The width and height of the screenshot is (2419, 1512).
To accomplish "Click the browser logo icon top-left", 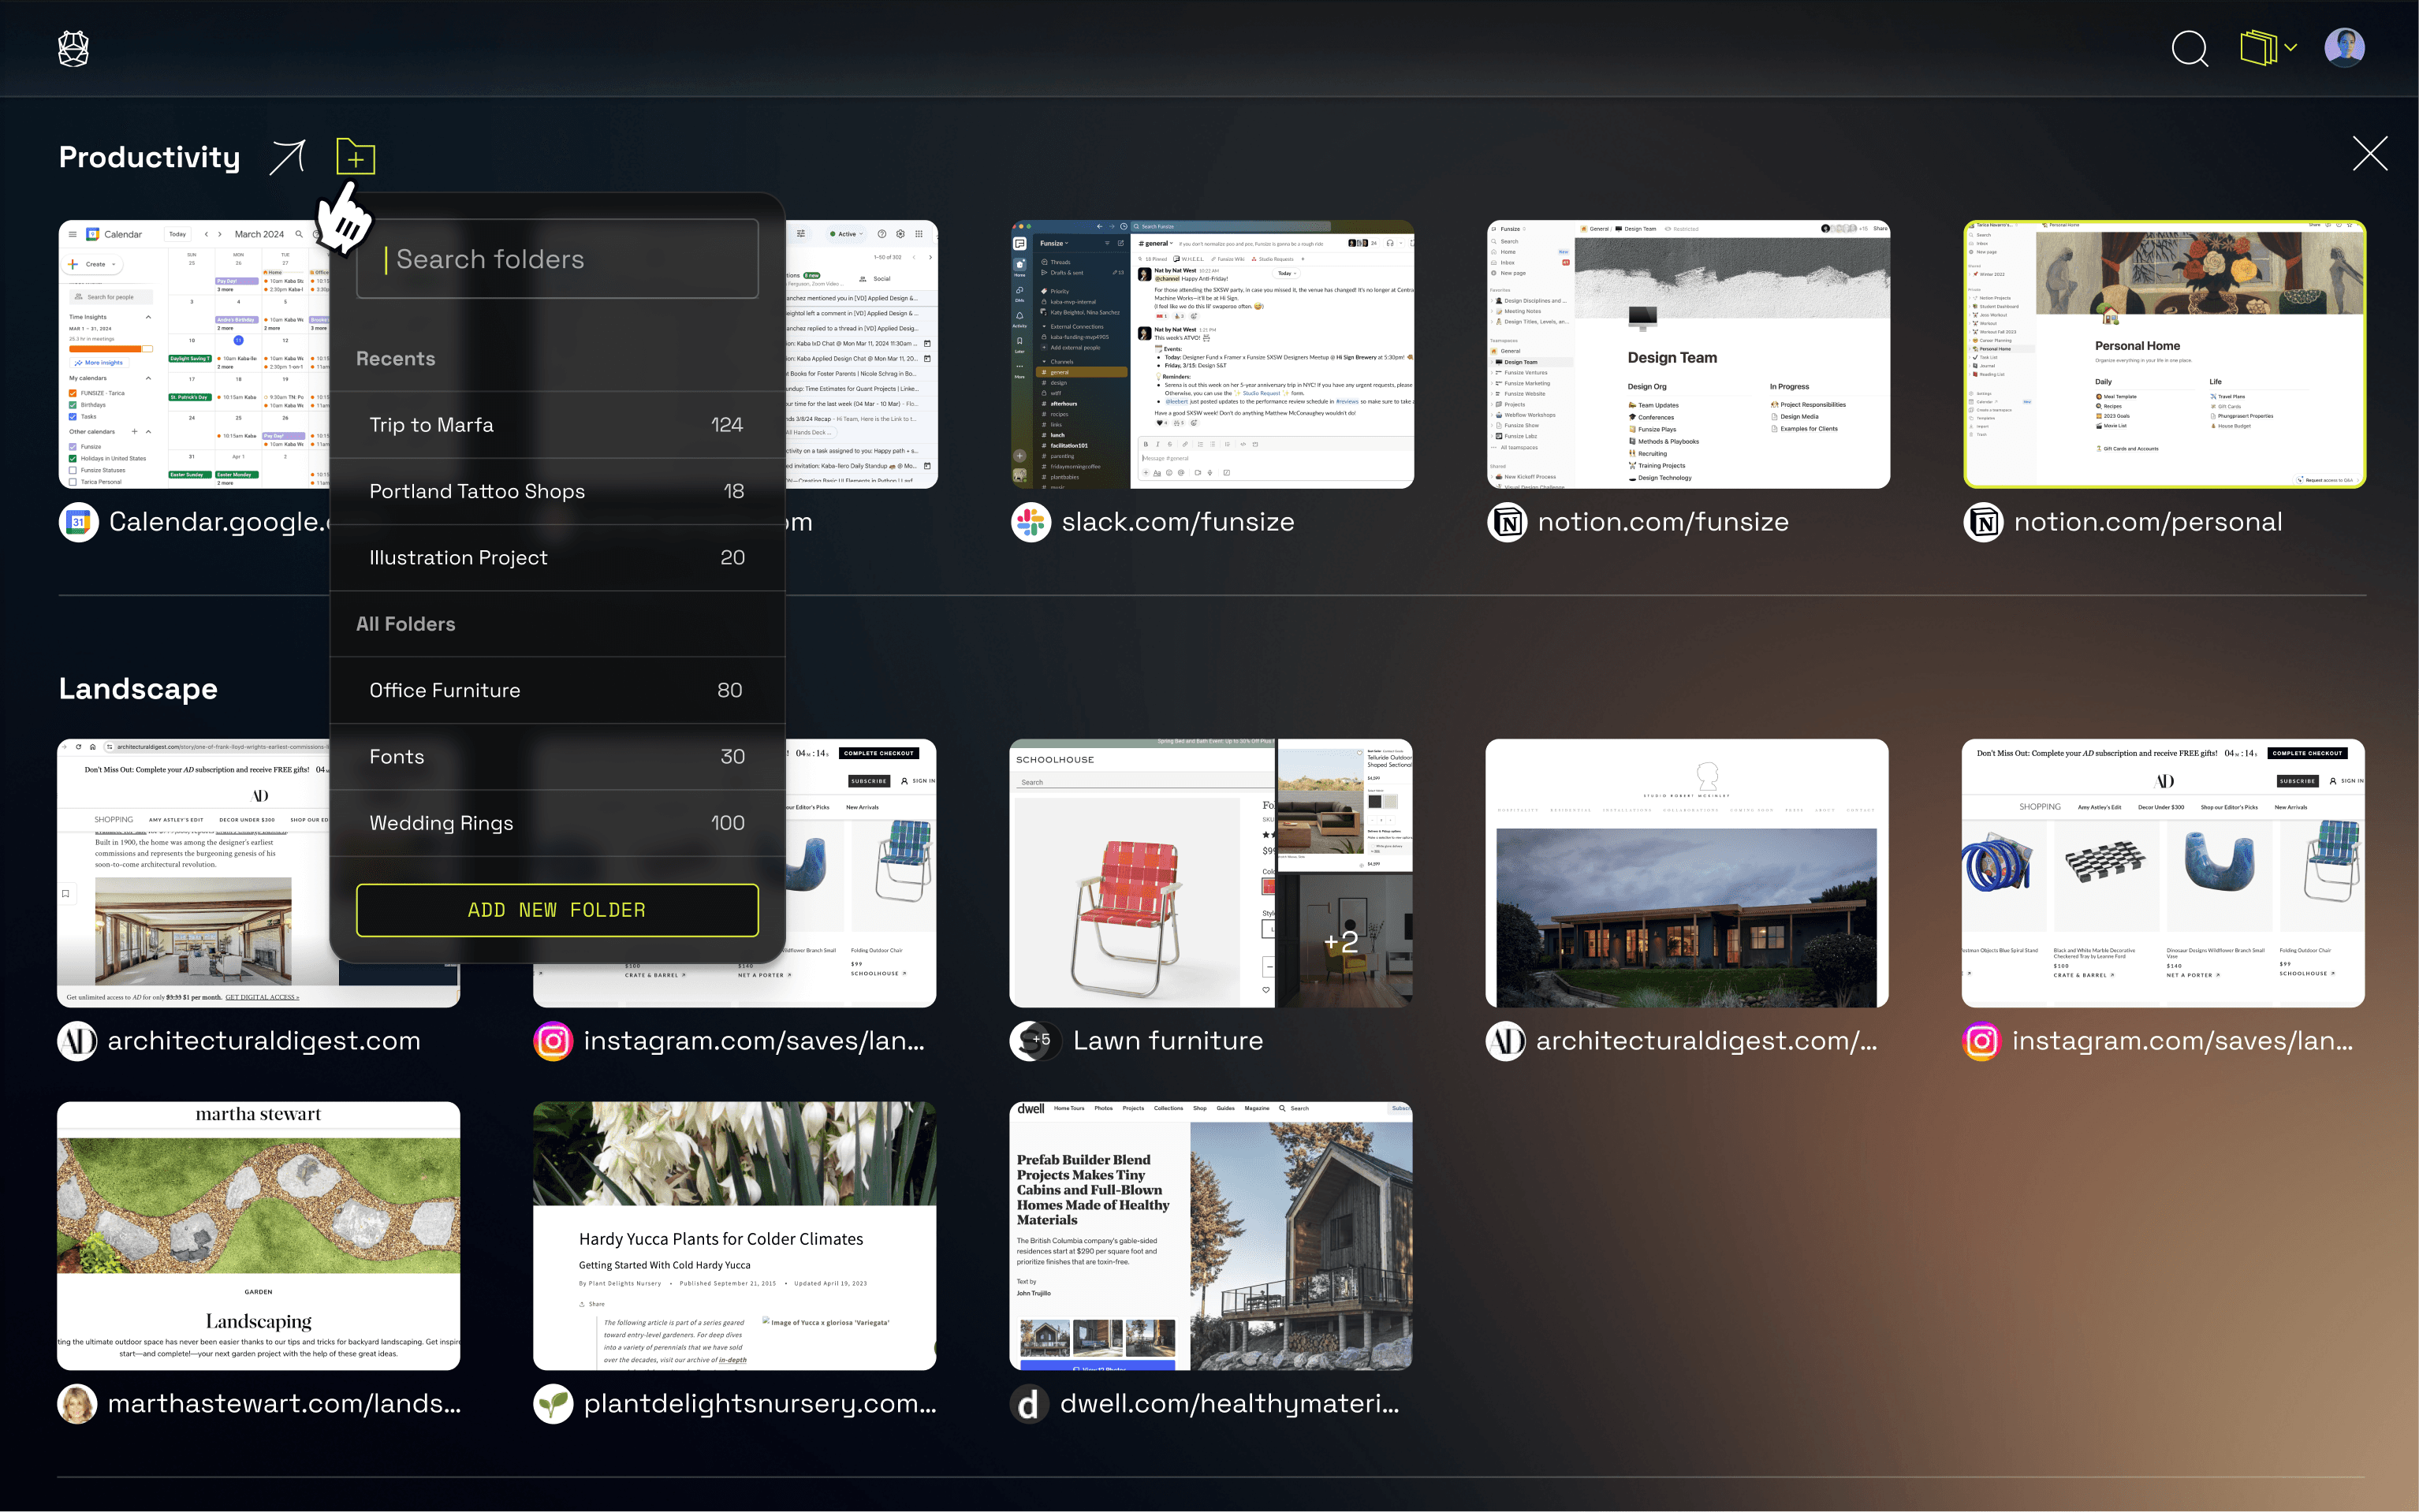I will pos(73,48).
